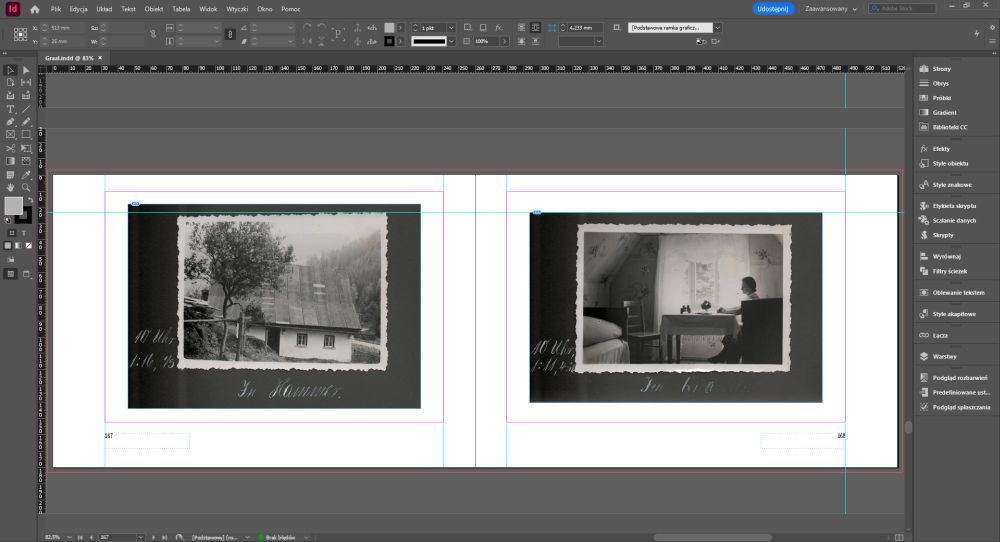Open the Edycja menu
This screenshot has height=542, width=1000.
point(78,9)
